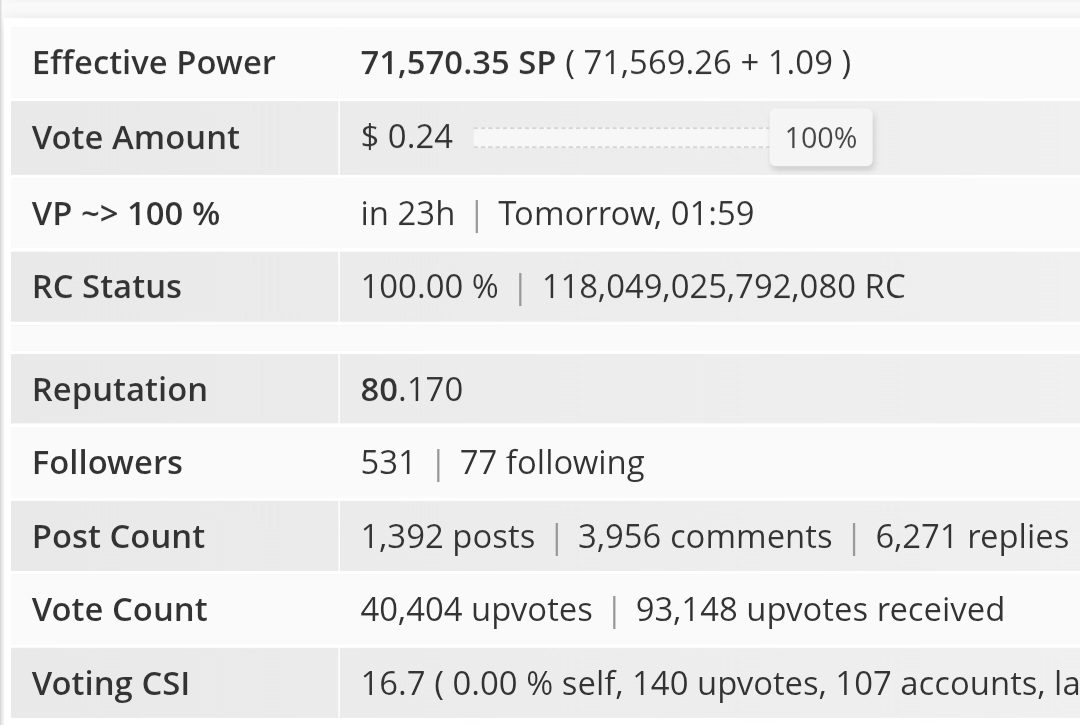Open the 77 following list
The height and width of the screenshot is (725, 1080).
(552, 463)
